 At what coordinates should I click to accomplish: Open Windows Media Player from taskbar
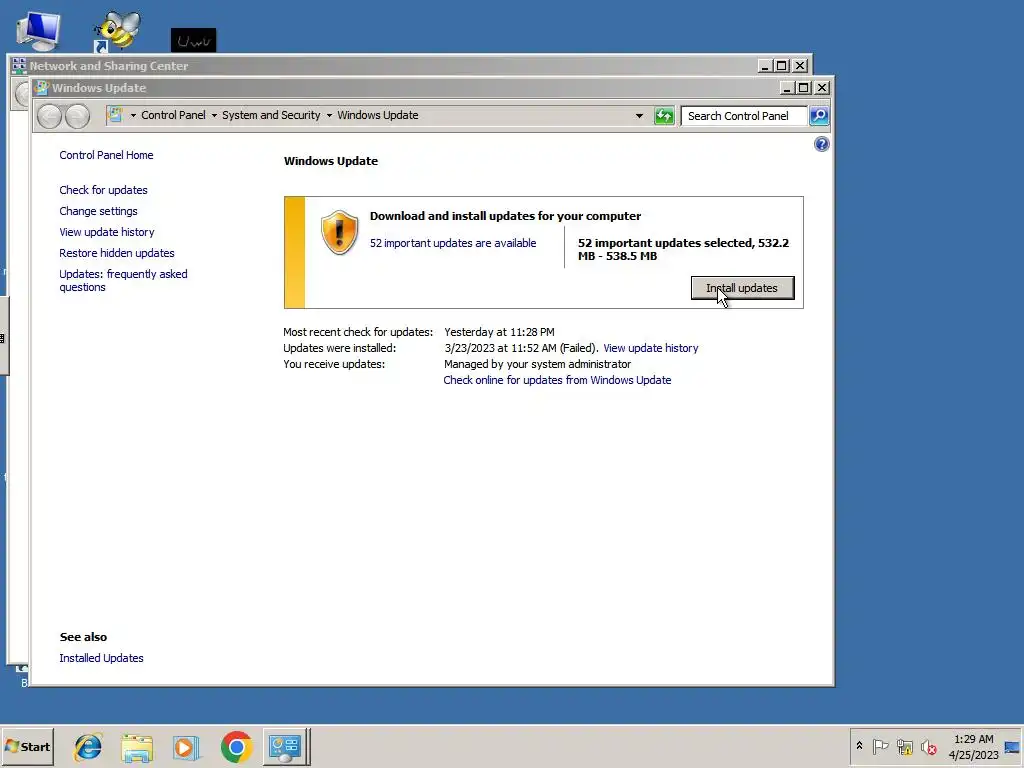[186, 748]
